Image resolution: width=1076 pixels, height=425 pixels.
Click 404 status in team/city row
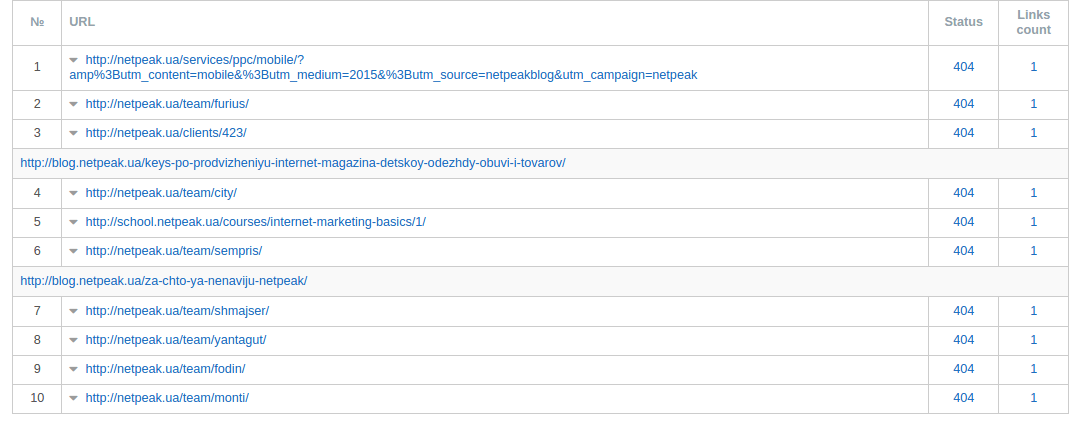coord(963,193)
